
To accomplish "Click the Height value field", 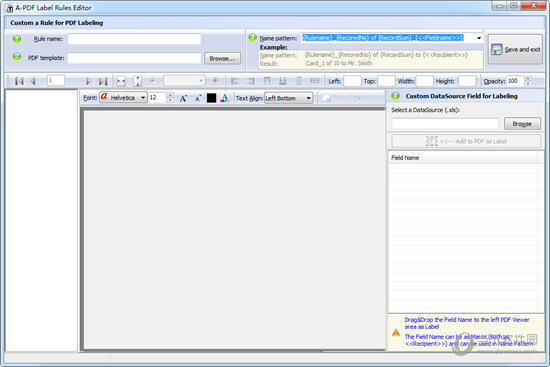I will coord(467,81).
